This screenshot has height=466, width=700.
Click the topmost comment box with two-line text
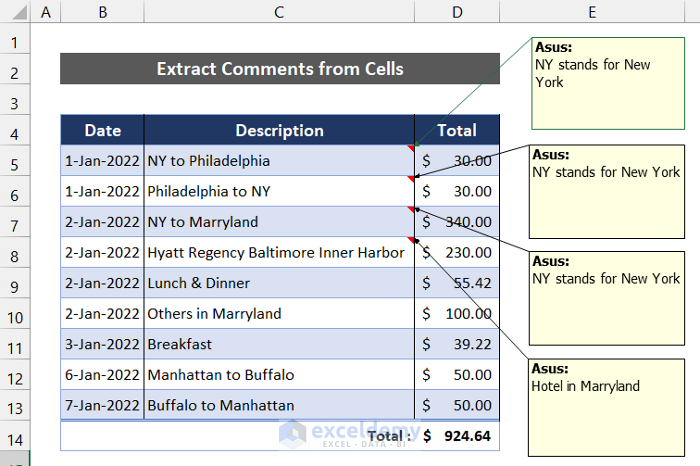594,84
